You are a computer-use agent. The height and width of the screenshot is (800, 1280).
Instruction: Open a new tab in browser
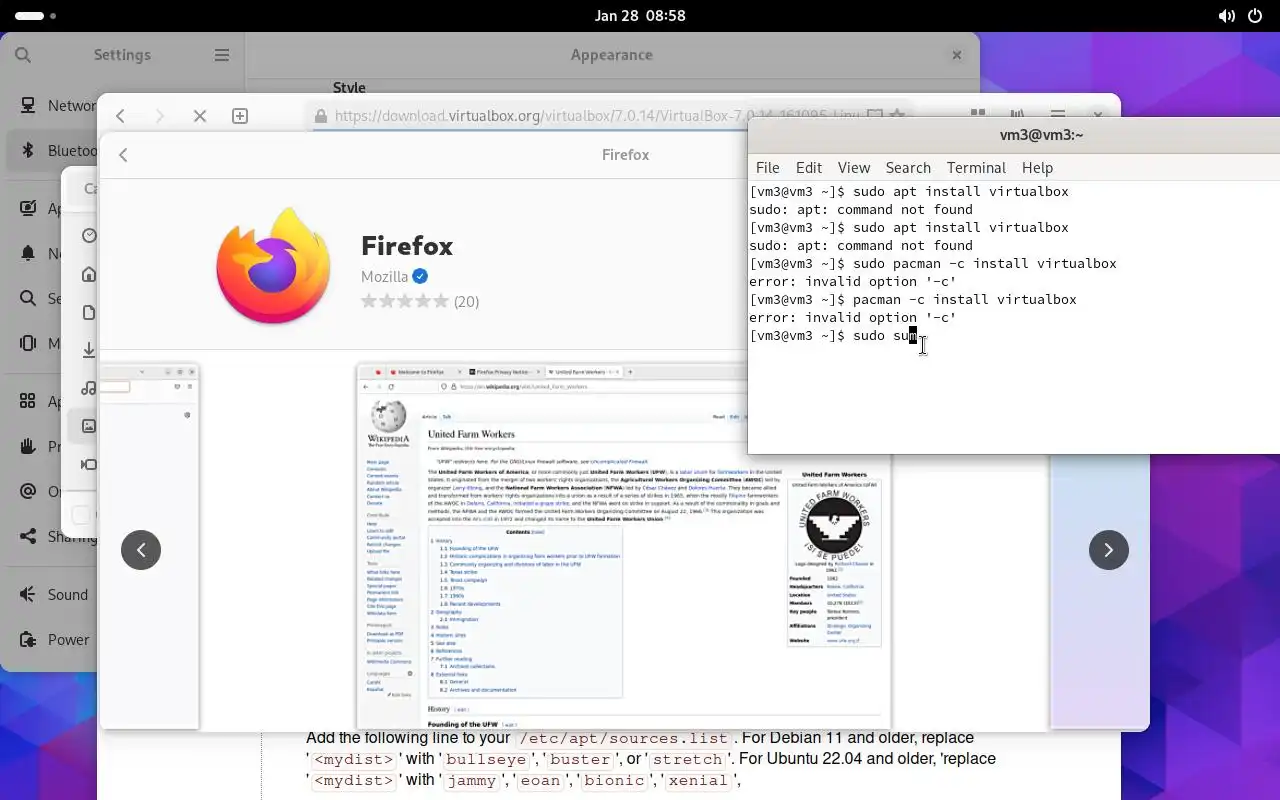[x=240, y=116]
